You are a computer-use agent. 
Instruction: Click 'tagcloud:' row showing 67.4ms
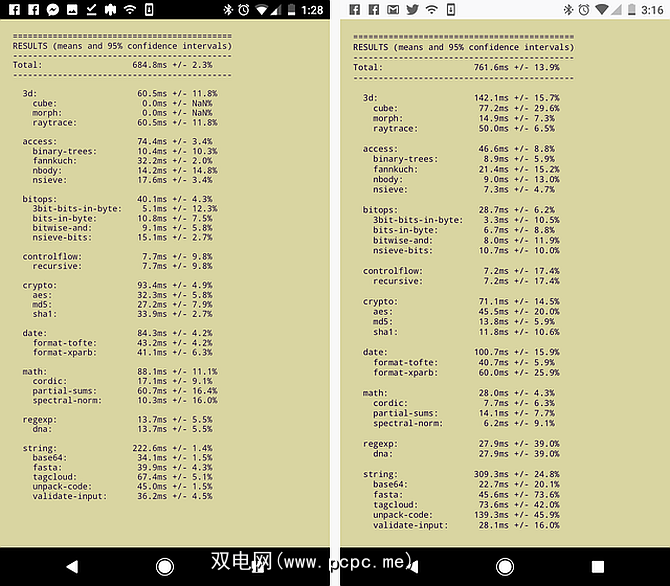click(123, 477)
